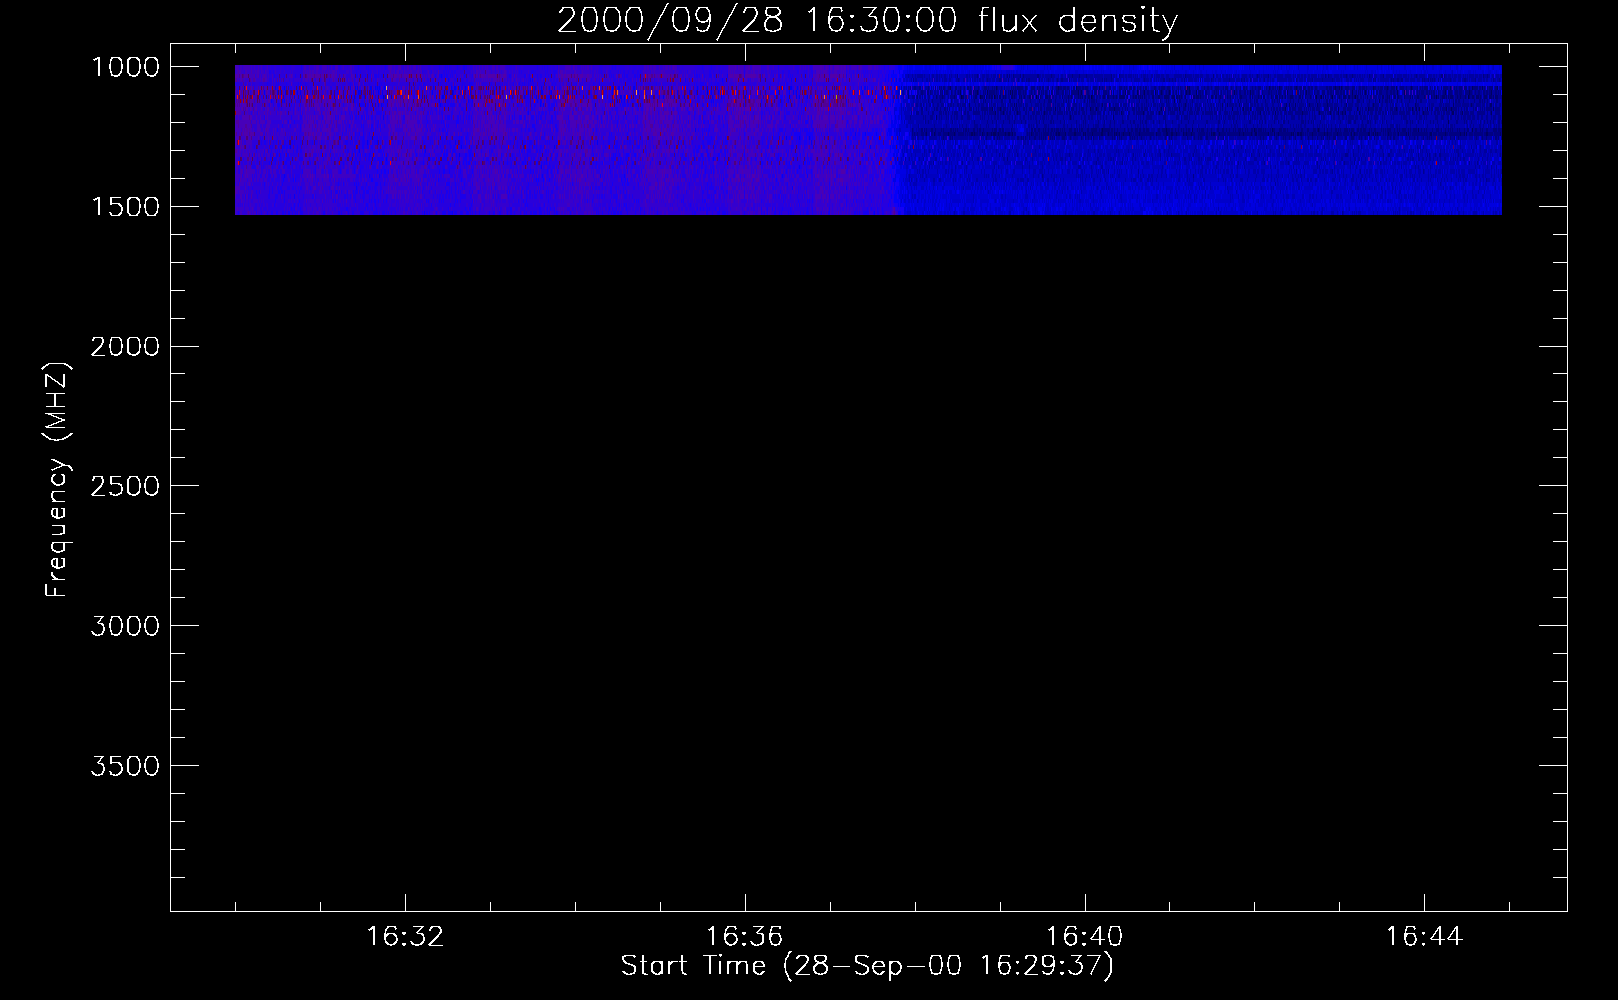1618x1000 pixels.
Task: Click the 2500 frequency tick label
Action: click(x=125, y=486)
